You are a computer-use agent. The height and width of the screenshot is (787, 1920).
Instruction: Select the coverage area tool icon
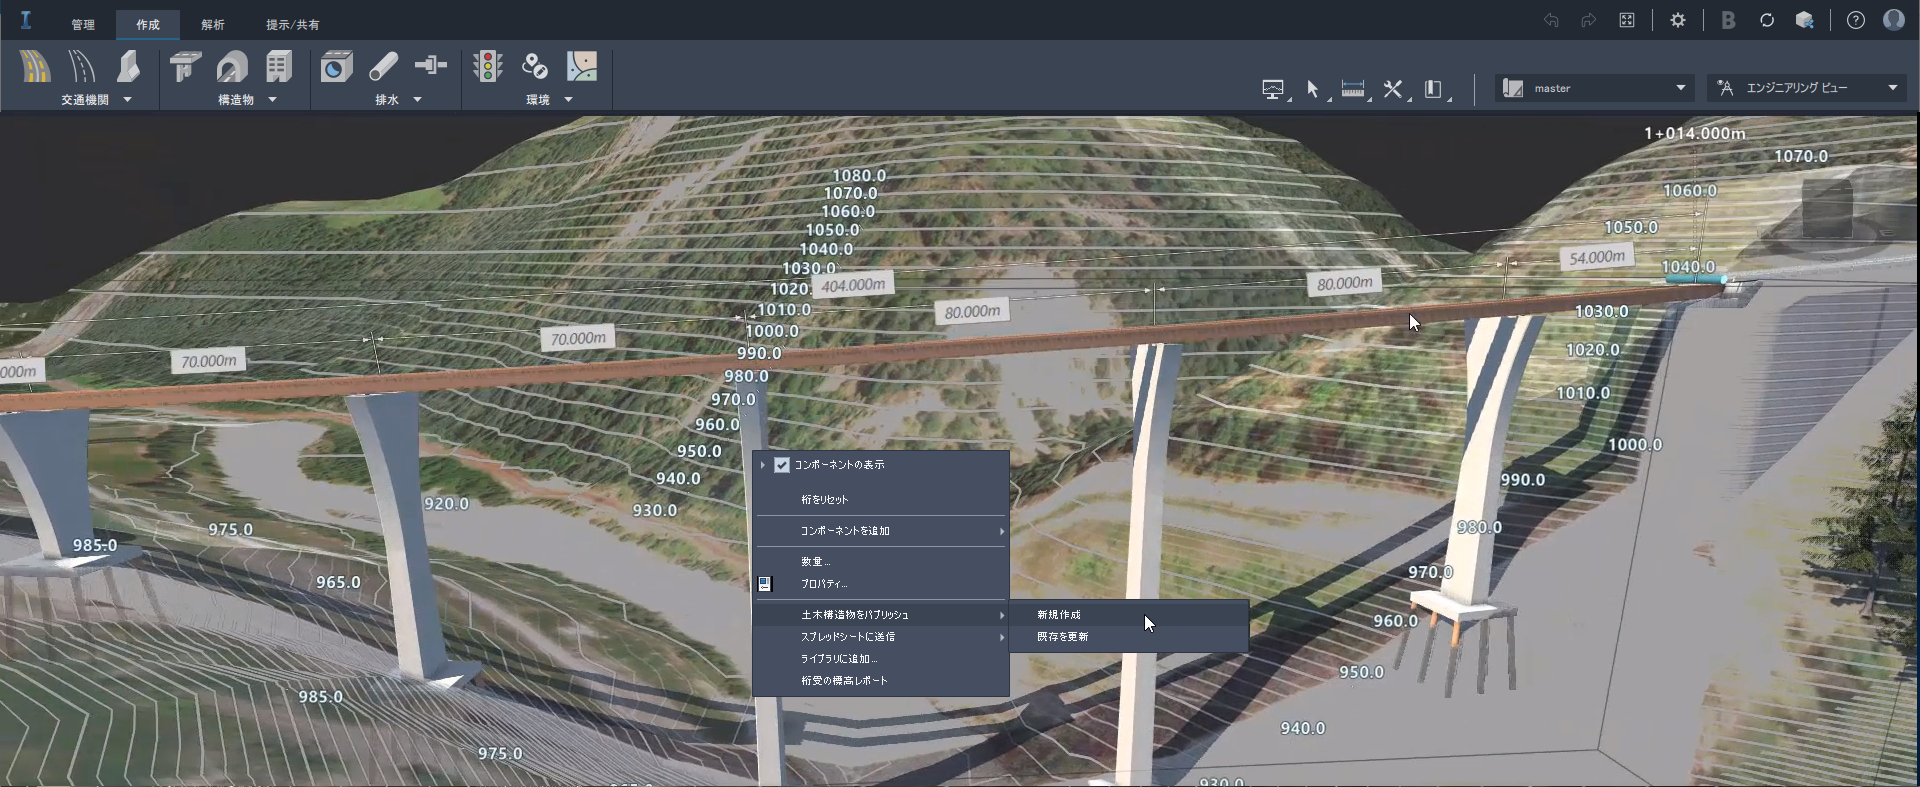pyautogui.click(x=582, y=66)
